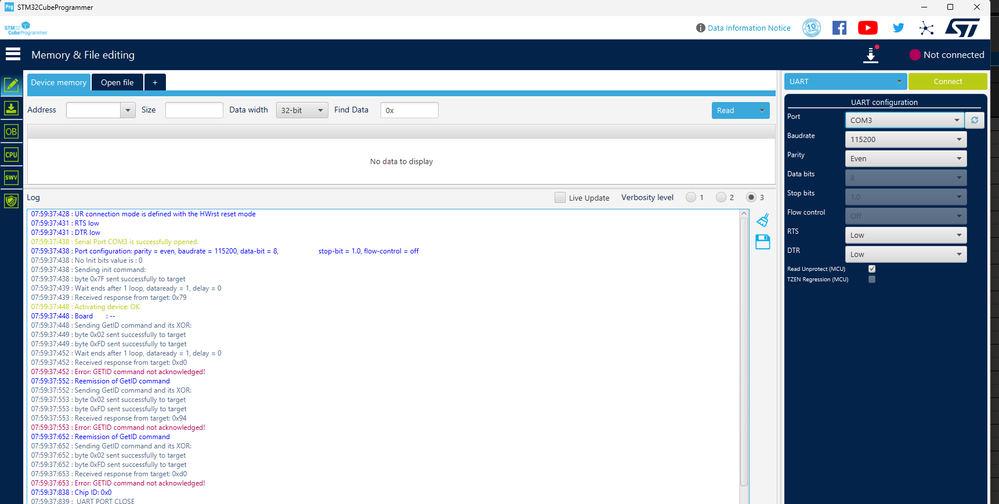Open the SWV viewer icon
999x504 pixels.
click(x=11, y=177)
